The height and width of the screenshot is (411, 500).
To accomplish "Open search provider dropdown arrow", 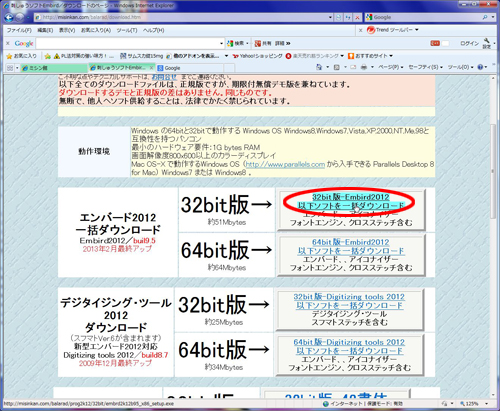I will (x=493, y=17).
